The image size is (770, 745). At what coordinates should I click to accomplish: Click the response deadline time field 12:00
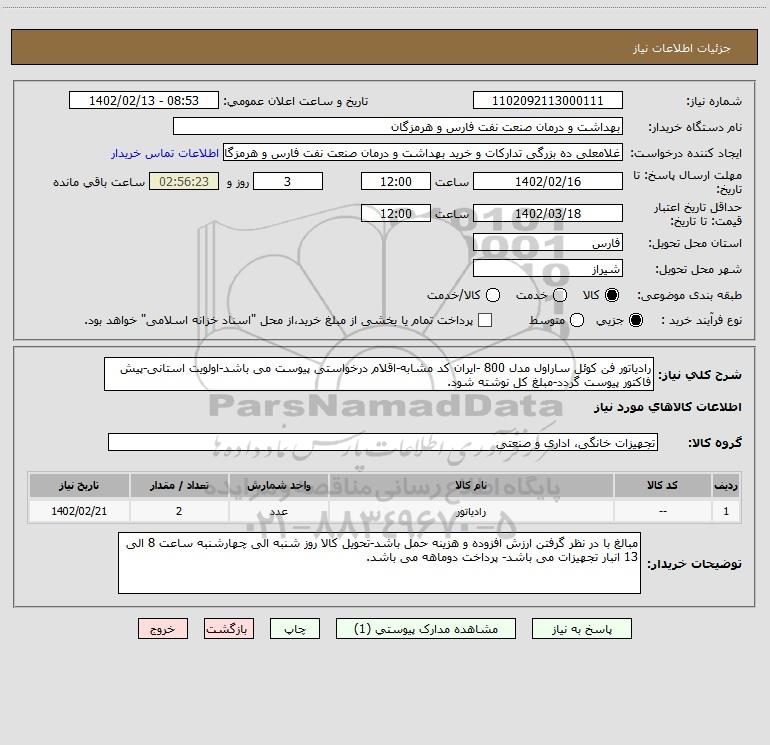pos(396,181)
